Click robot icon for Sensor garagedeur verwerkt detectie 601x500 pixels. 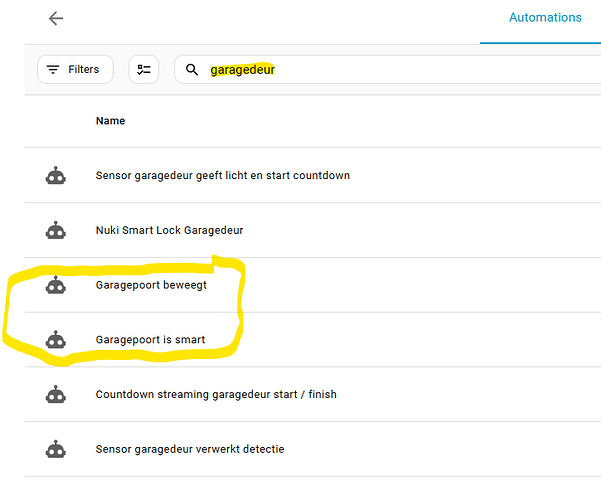point(56,450)
